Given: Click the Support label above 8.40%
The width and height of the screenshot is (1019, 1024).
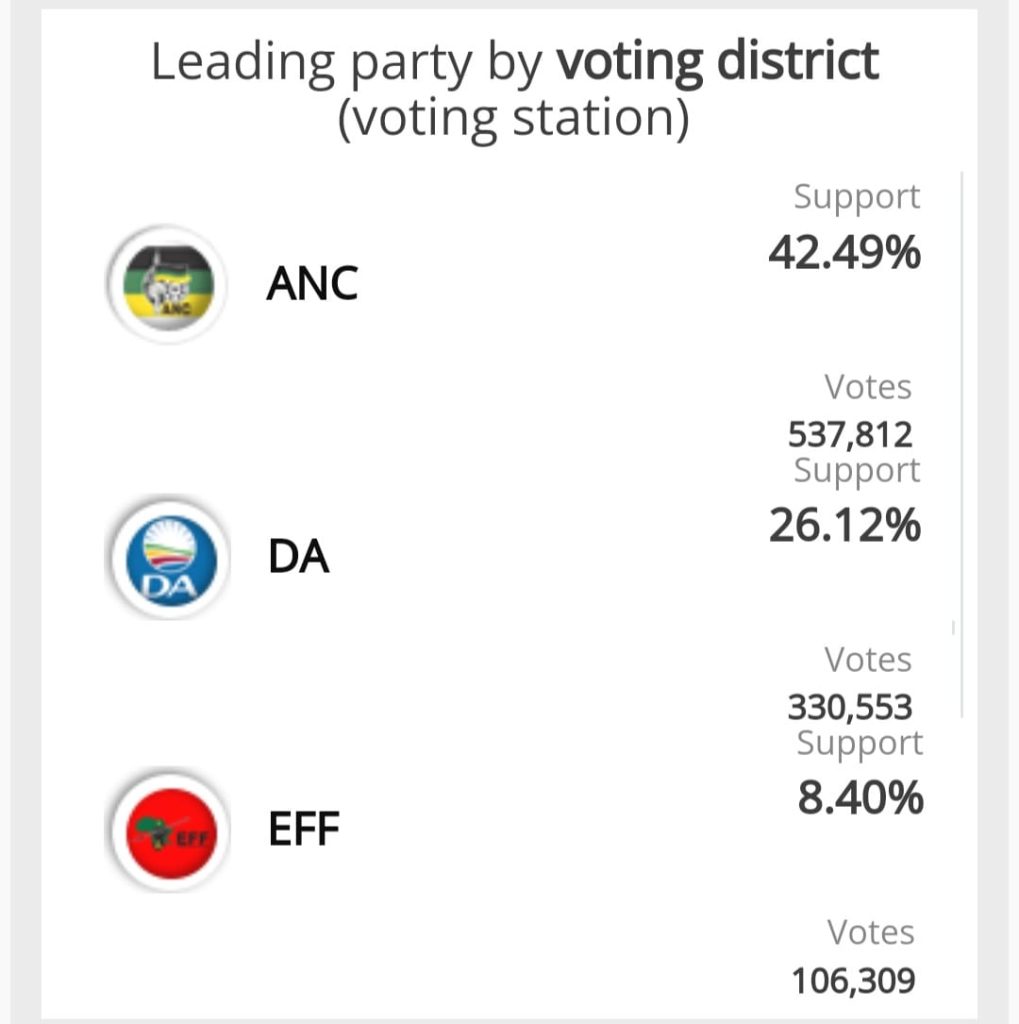Looking at the screenshot, I should [859, 743].
